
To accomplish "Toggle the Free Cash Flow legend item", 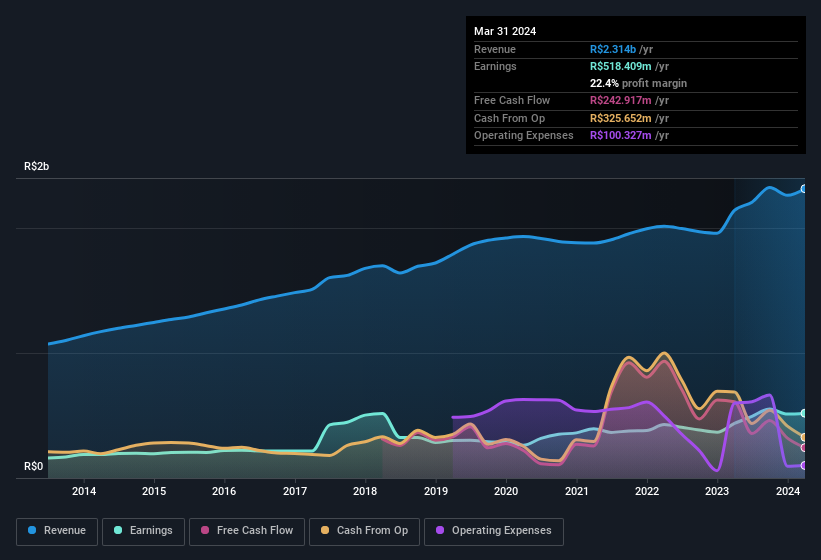I will 247,531.
